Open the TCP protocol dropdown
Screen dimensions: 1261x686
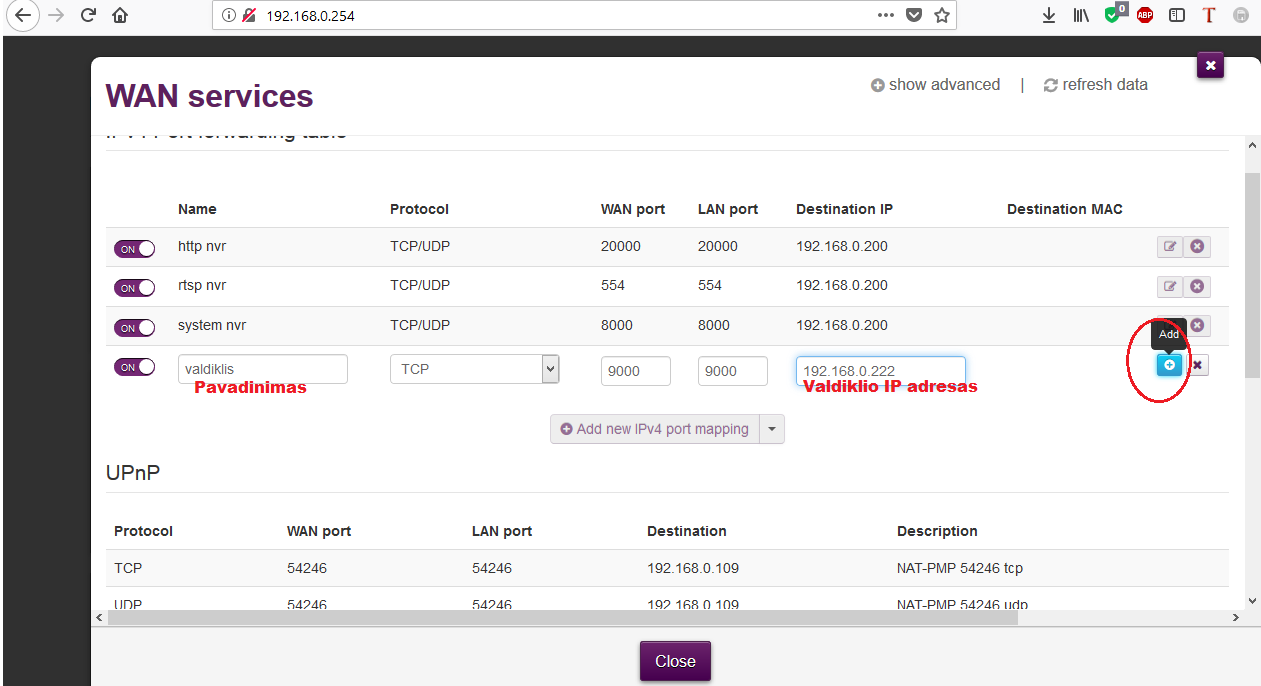474,369
